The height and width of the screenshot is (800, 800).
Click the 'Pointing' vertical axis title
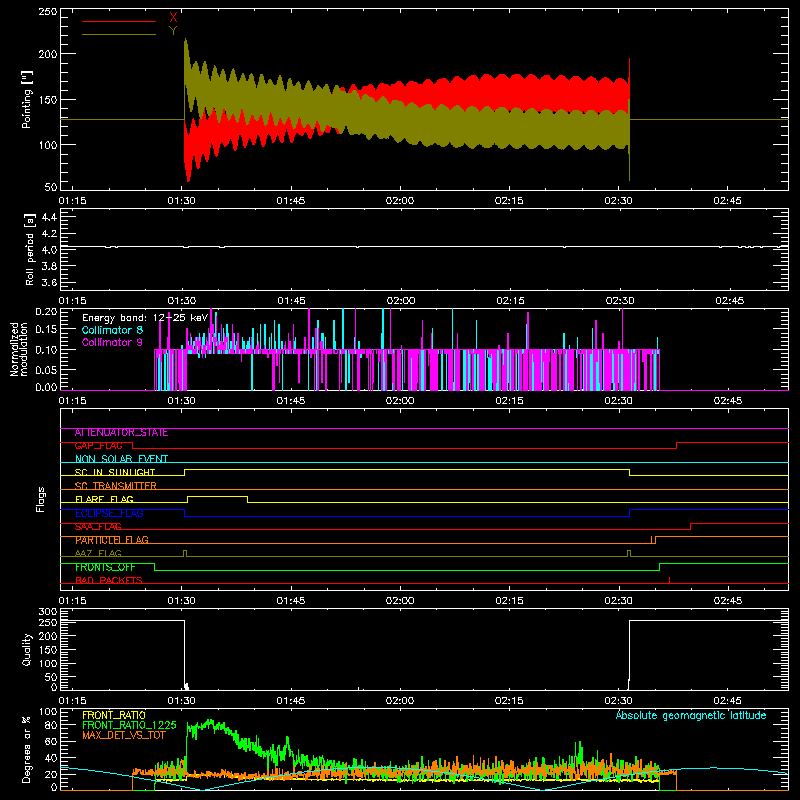(x=27, y=99)
